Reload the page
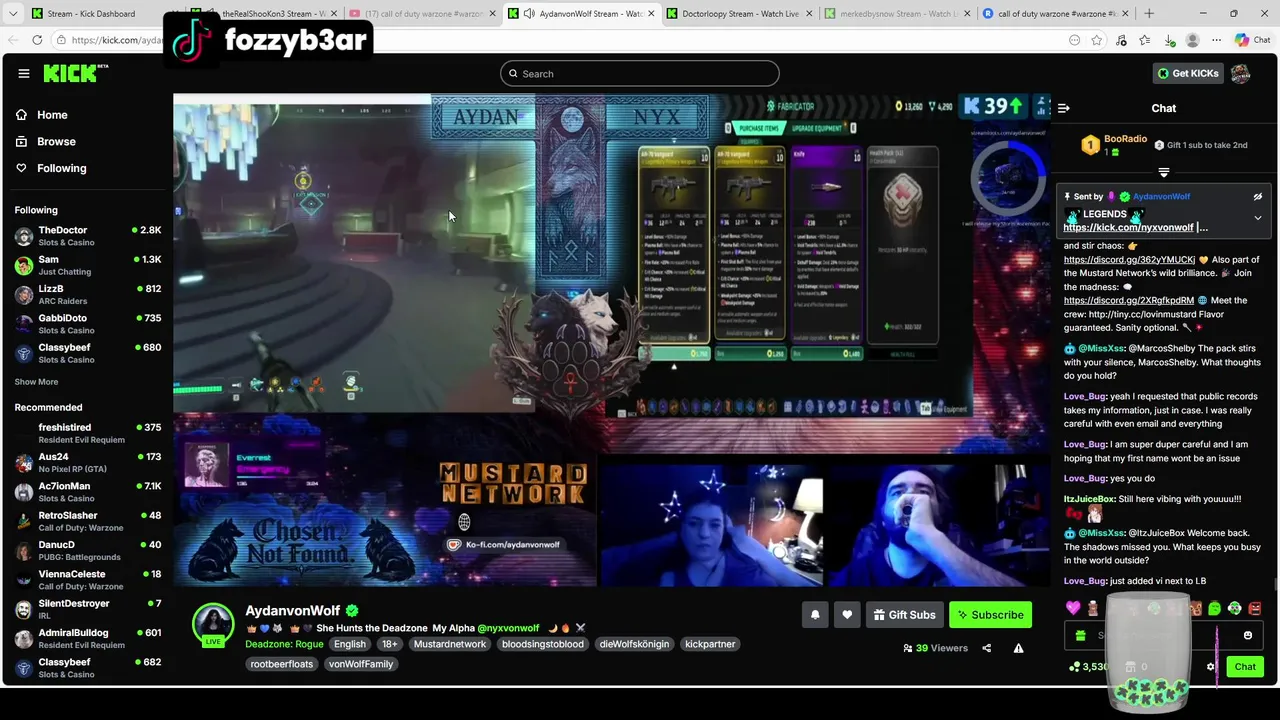 [x=37, y=40]
